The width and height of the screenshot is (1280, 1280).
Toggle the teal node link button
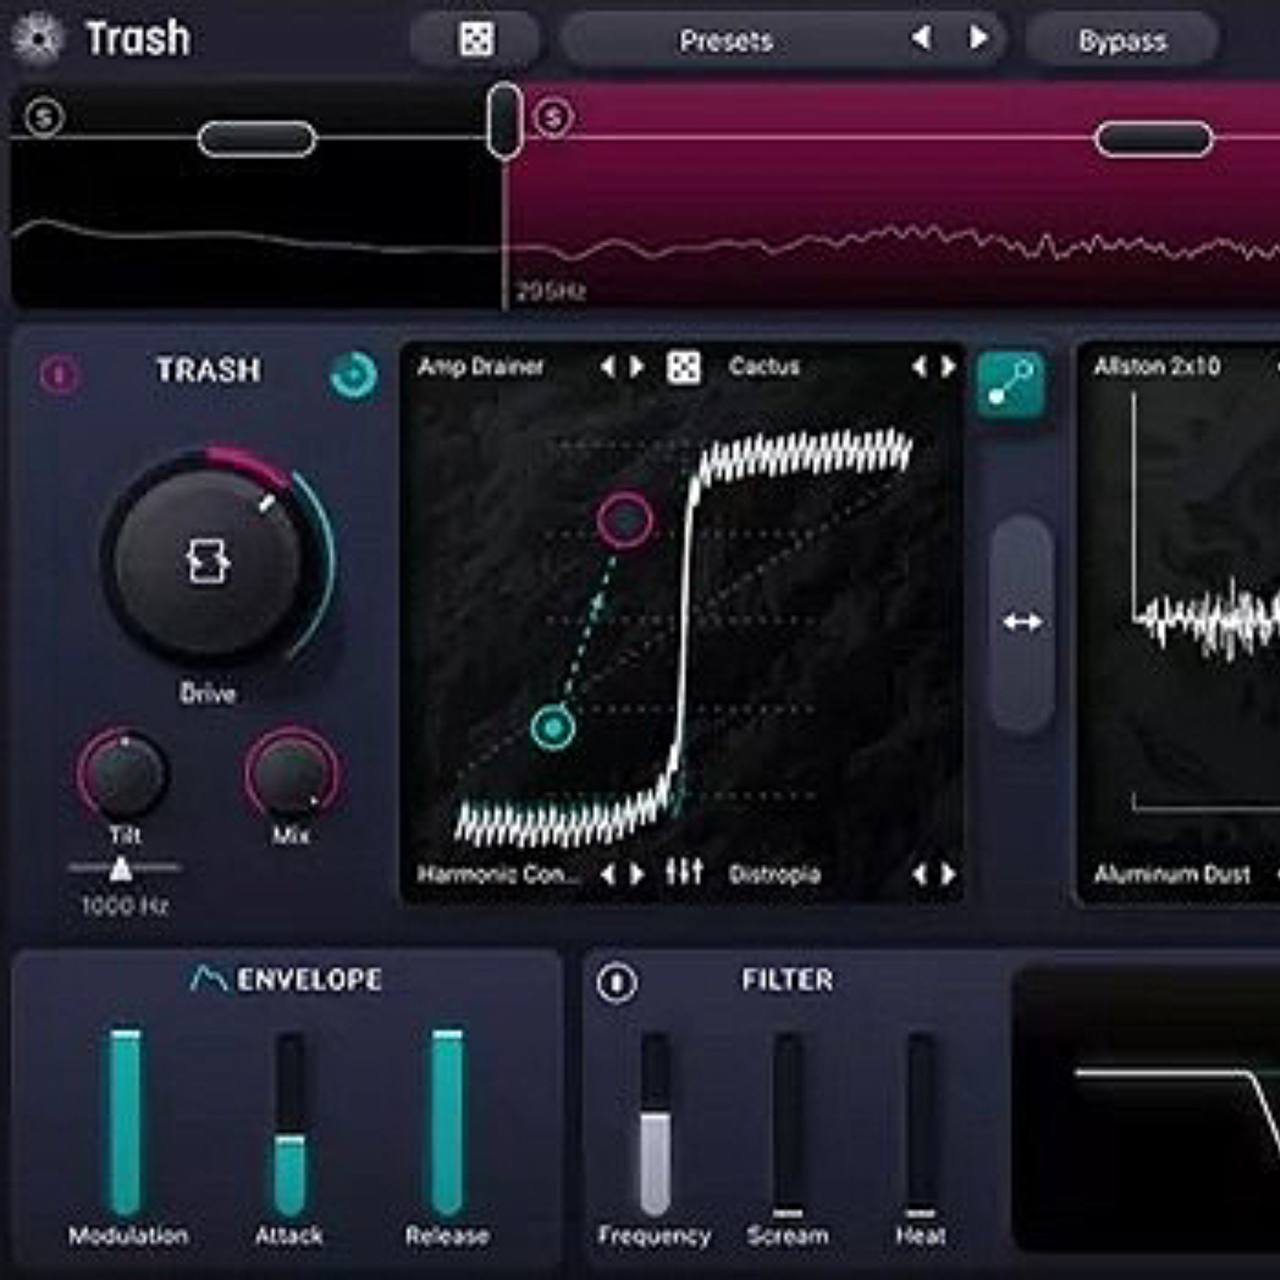click(x=1011, y=385)
